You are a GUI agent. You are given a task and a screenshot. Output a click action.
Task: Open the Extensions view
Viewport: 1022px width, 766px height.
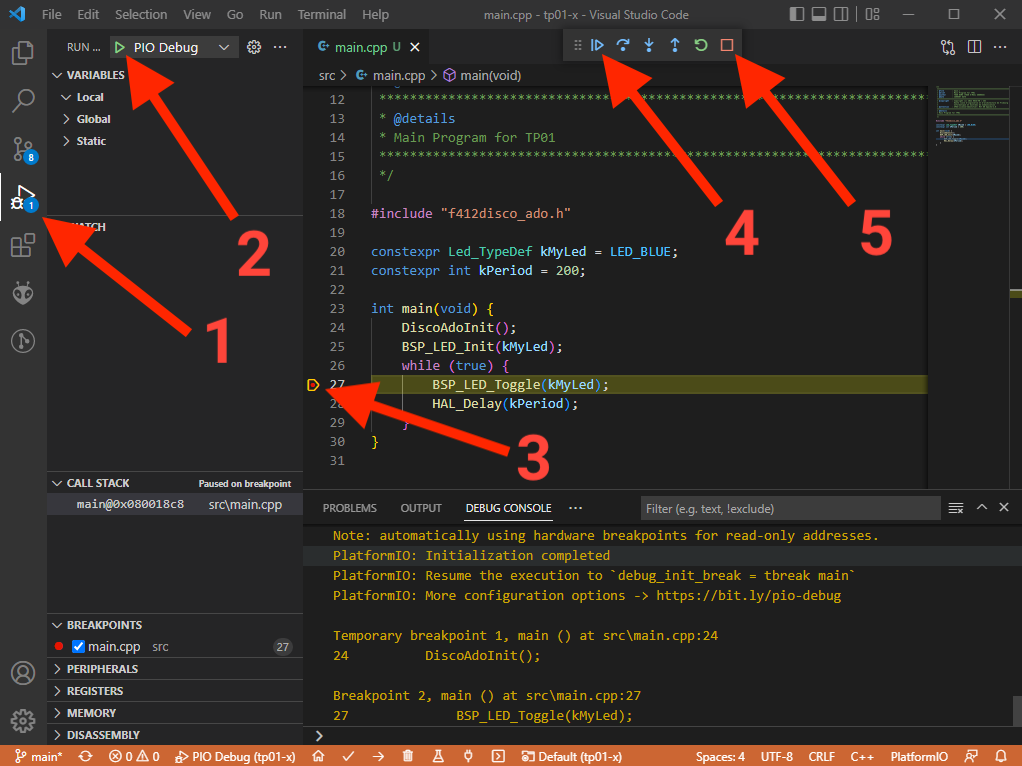click(x=23, y=245)
